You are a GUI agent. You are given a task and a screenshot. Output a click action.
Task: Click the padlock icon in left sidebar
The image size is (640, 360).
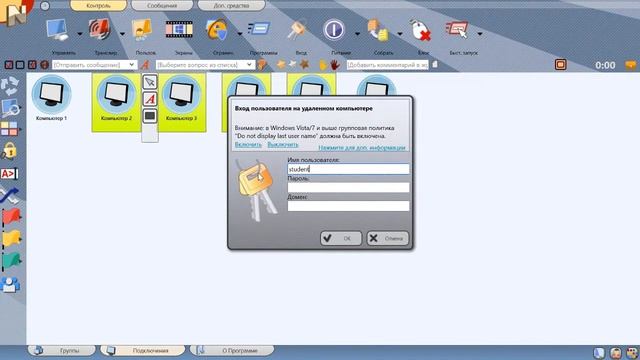pyautogui.click(x=9, y=151)
